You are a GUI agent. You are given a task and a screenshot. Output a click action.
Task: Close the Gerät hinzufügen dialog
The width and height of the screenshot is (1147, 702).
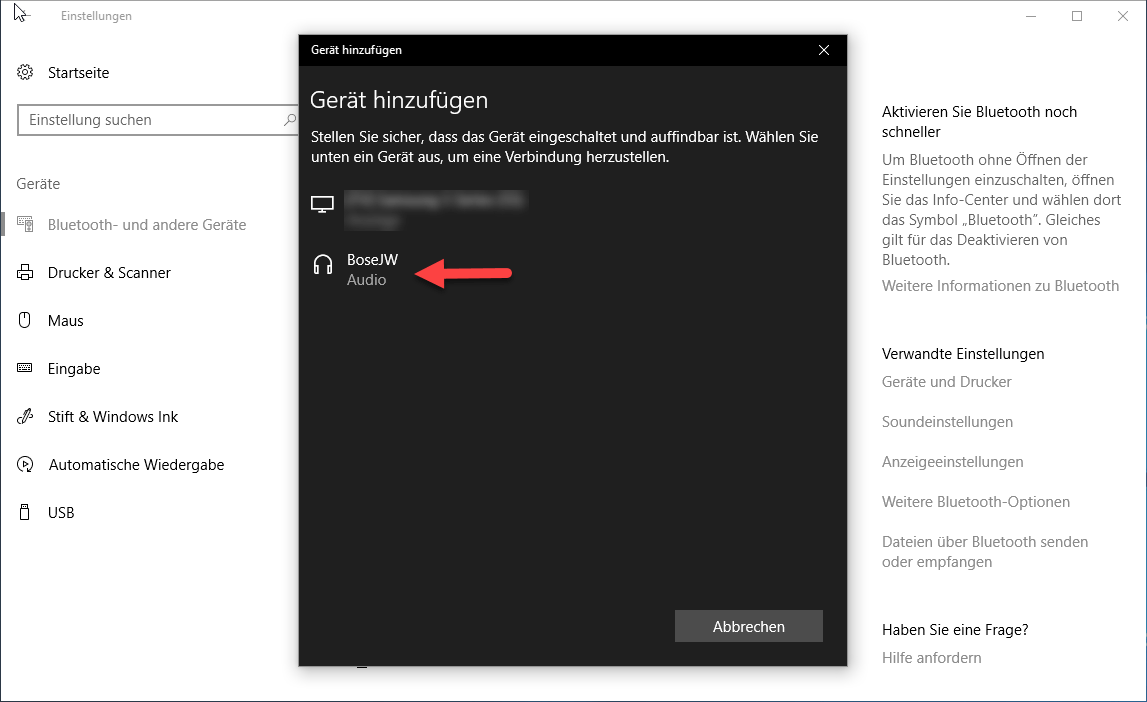click(x=823, y=50)
